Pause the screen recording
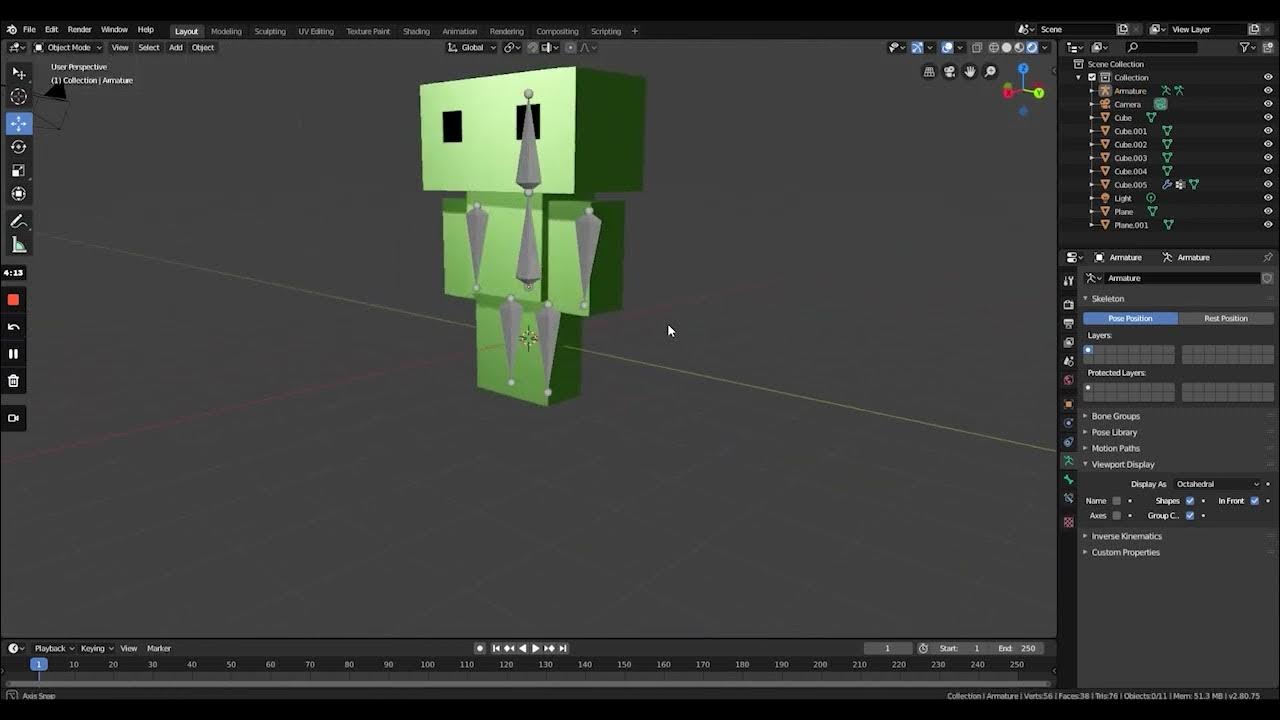Screen dimensions: 1280x720 tap(13, 354)
